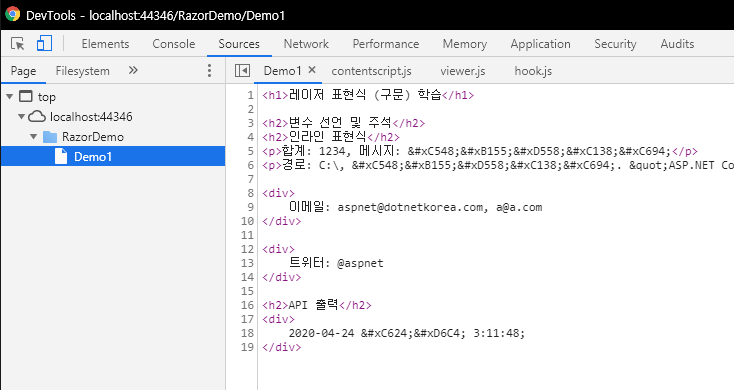This screenshot has width=734, height=390.
Task: Click line number 5 in gutter
Action: [250, 151]
